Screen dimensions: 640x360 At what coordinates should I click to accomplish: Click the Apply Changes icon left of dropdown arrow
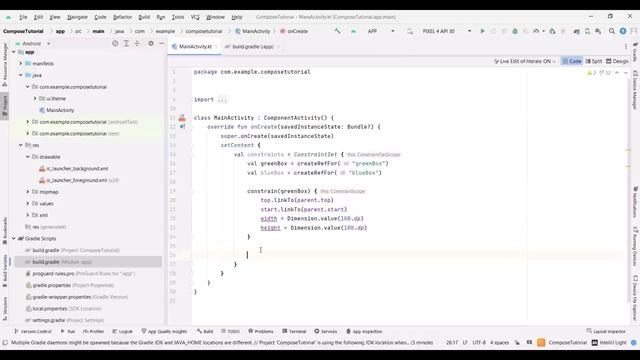pyautogui.click(x=536, y=31)
